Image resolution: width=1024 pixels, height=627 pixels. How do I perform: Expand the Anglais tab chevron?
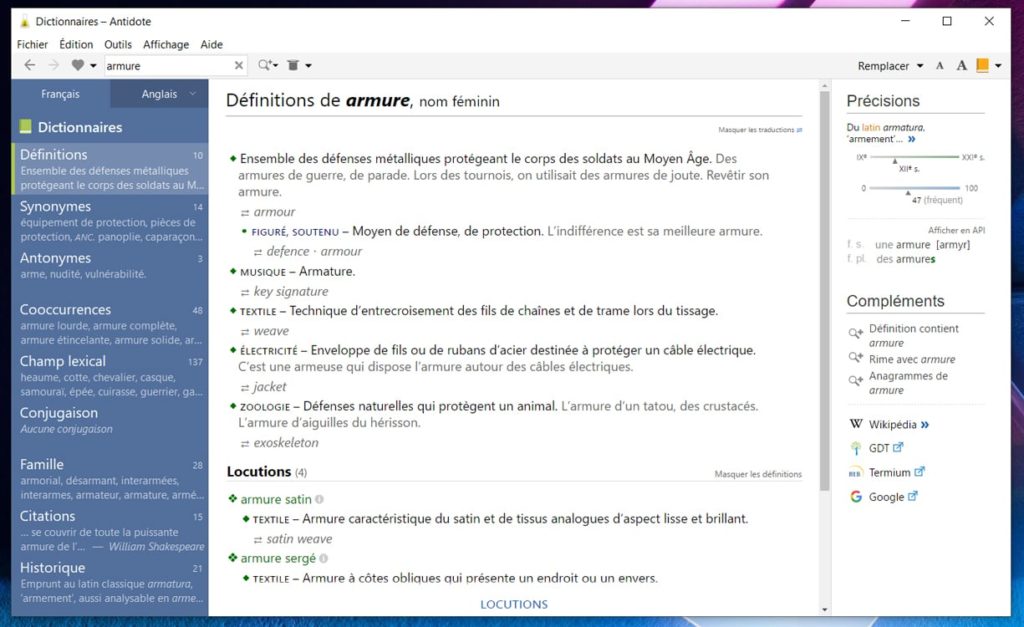tap(193, 94)
